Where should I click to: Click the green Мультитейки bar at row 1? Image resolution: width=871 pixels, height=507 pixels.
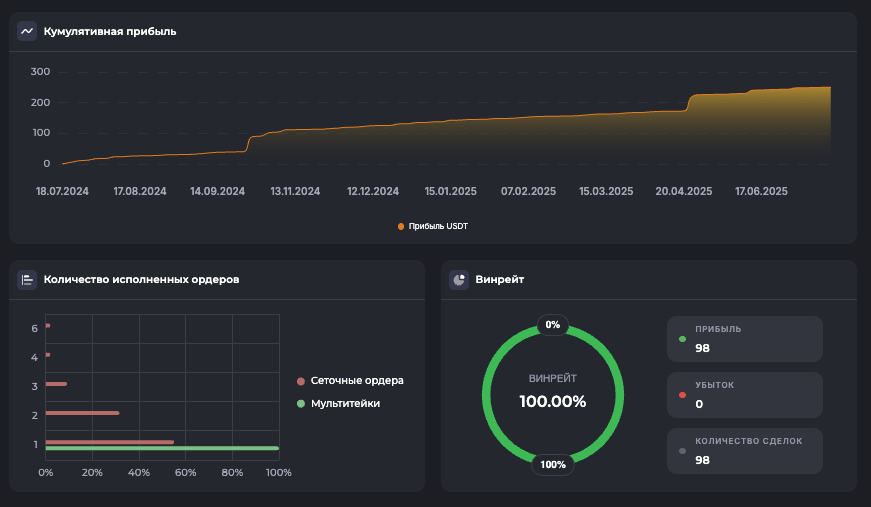click(161, 448)
